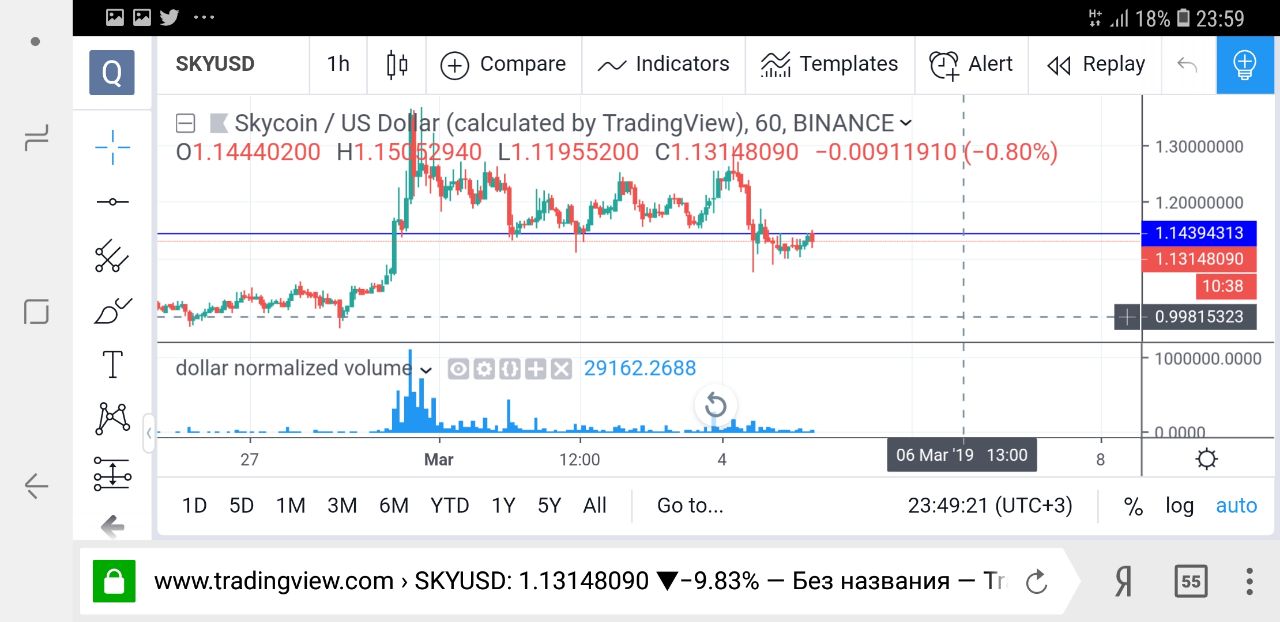The height and width of the screenshot is (622, 1280).
Task: Click the plus icon on the volume indicator
Action: click(536, 369)
